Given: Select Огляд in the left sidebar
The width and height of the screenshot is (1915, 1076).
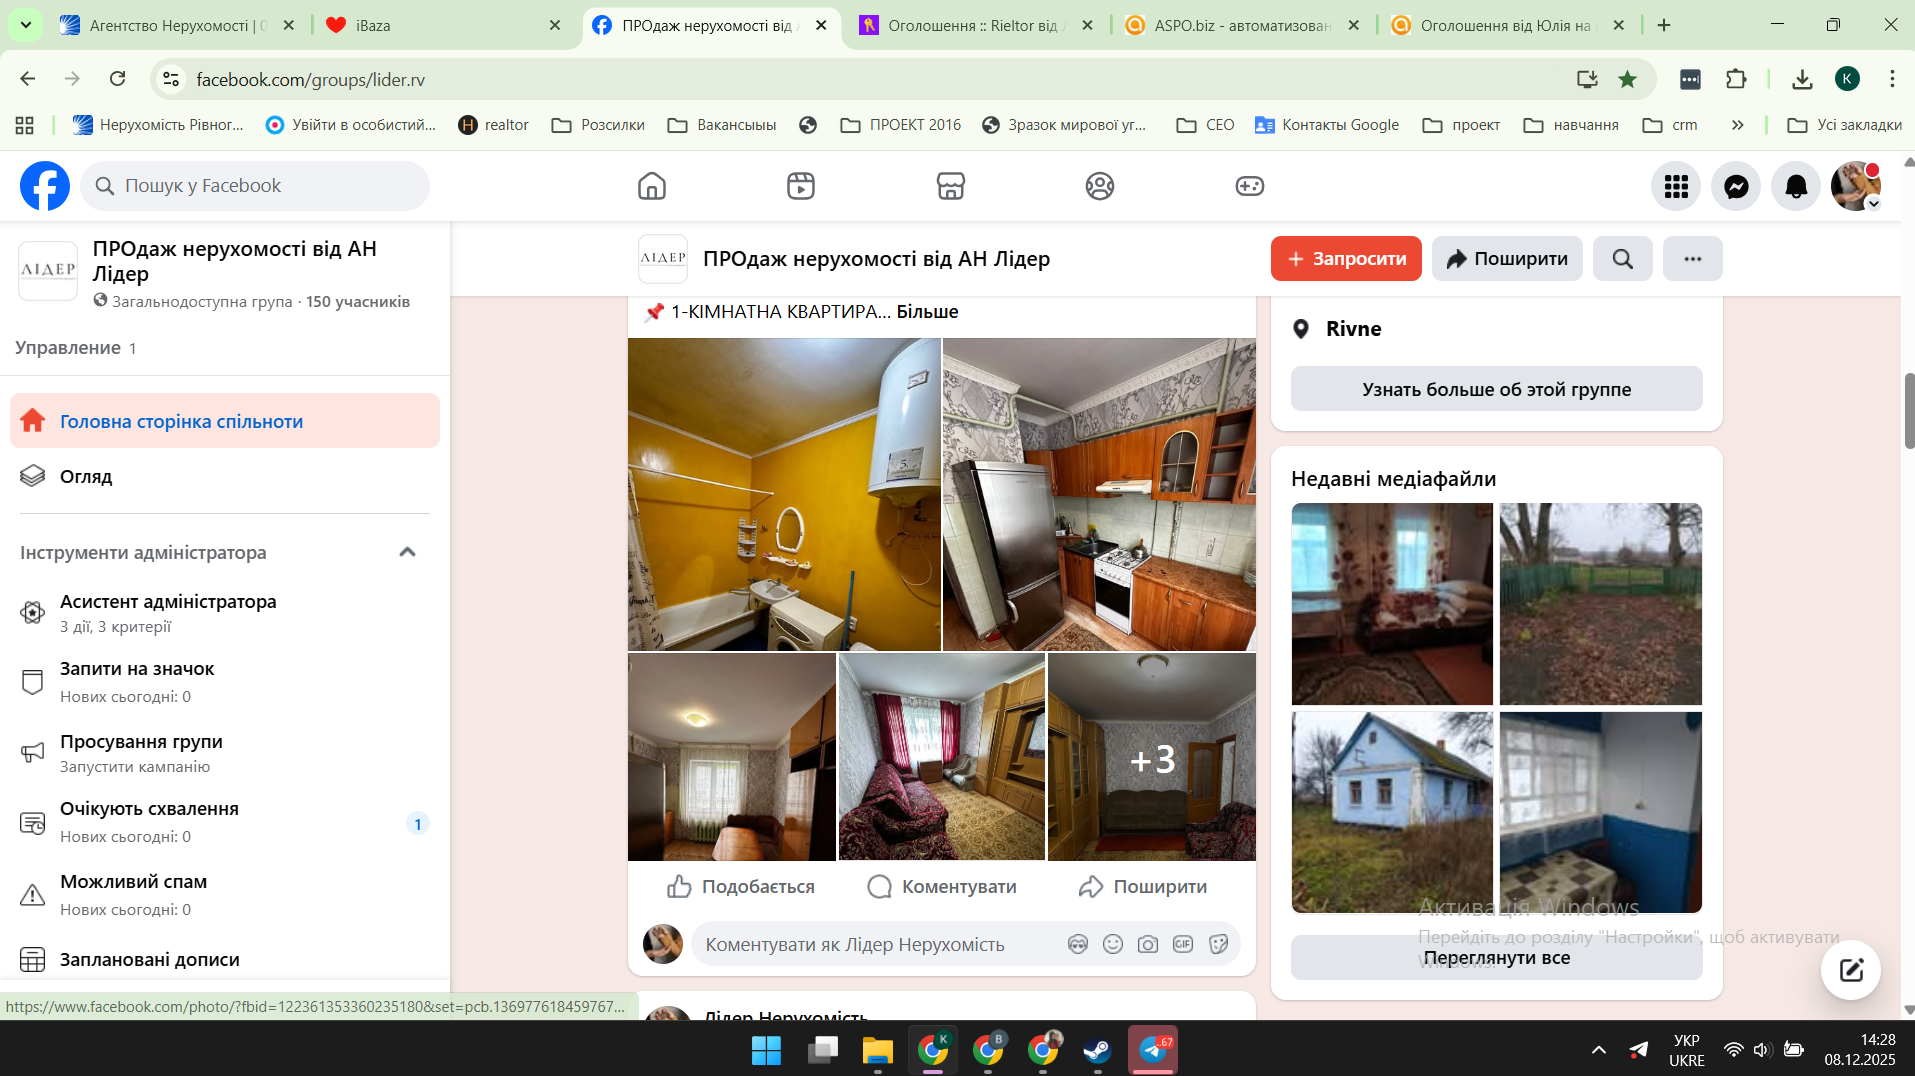Looking at the screenshot, I should (x=86, y=477).
